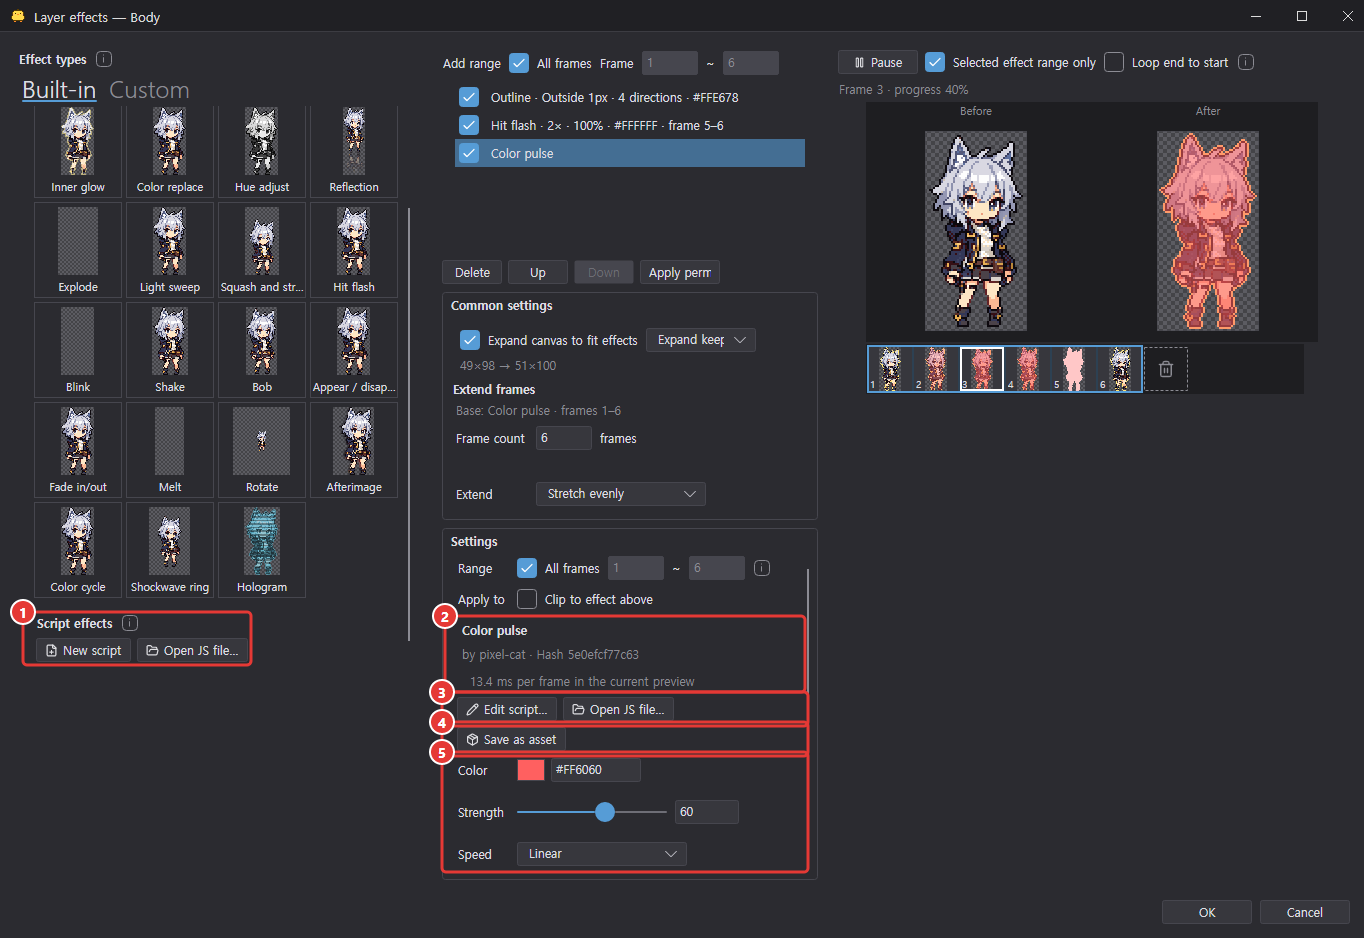Delete frame with the trash icon
The image size is (1364, 938).
click(1166, 369)
